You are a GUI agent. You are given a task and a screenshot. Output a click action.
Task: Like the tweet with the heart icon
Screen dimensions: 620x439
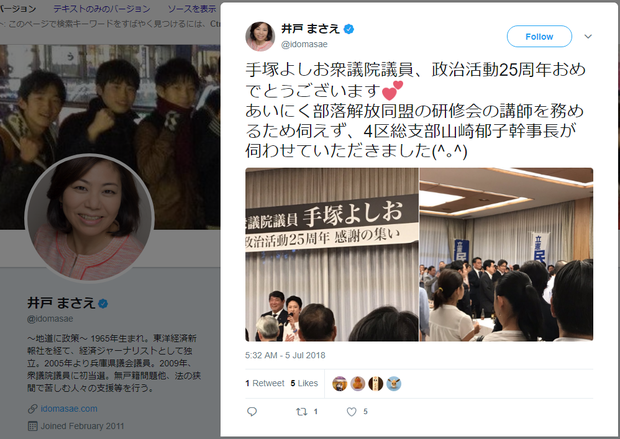352,412
